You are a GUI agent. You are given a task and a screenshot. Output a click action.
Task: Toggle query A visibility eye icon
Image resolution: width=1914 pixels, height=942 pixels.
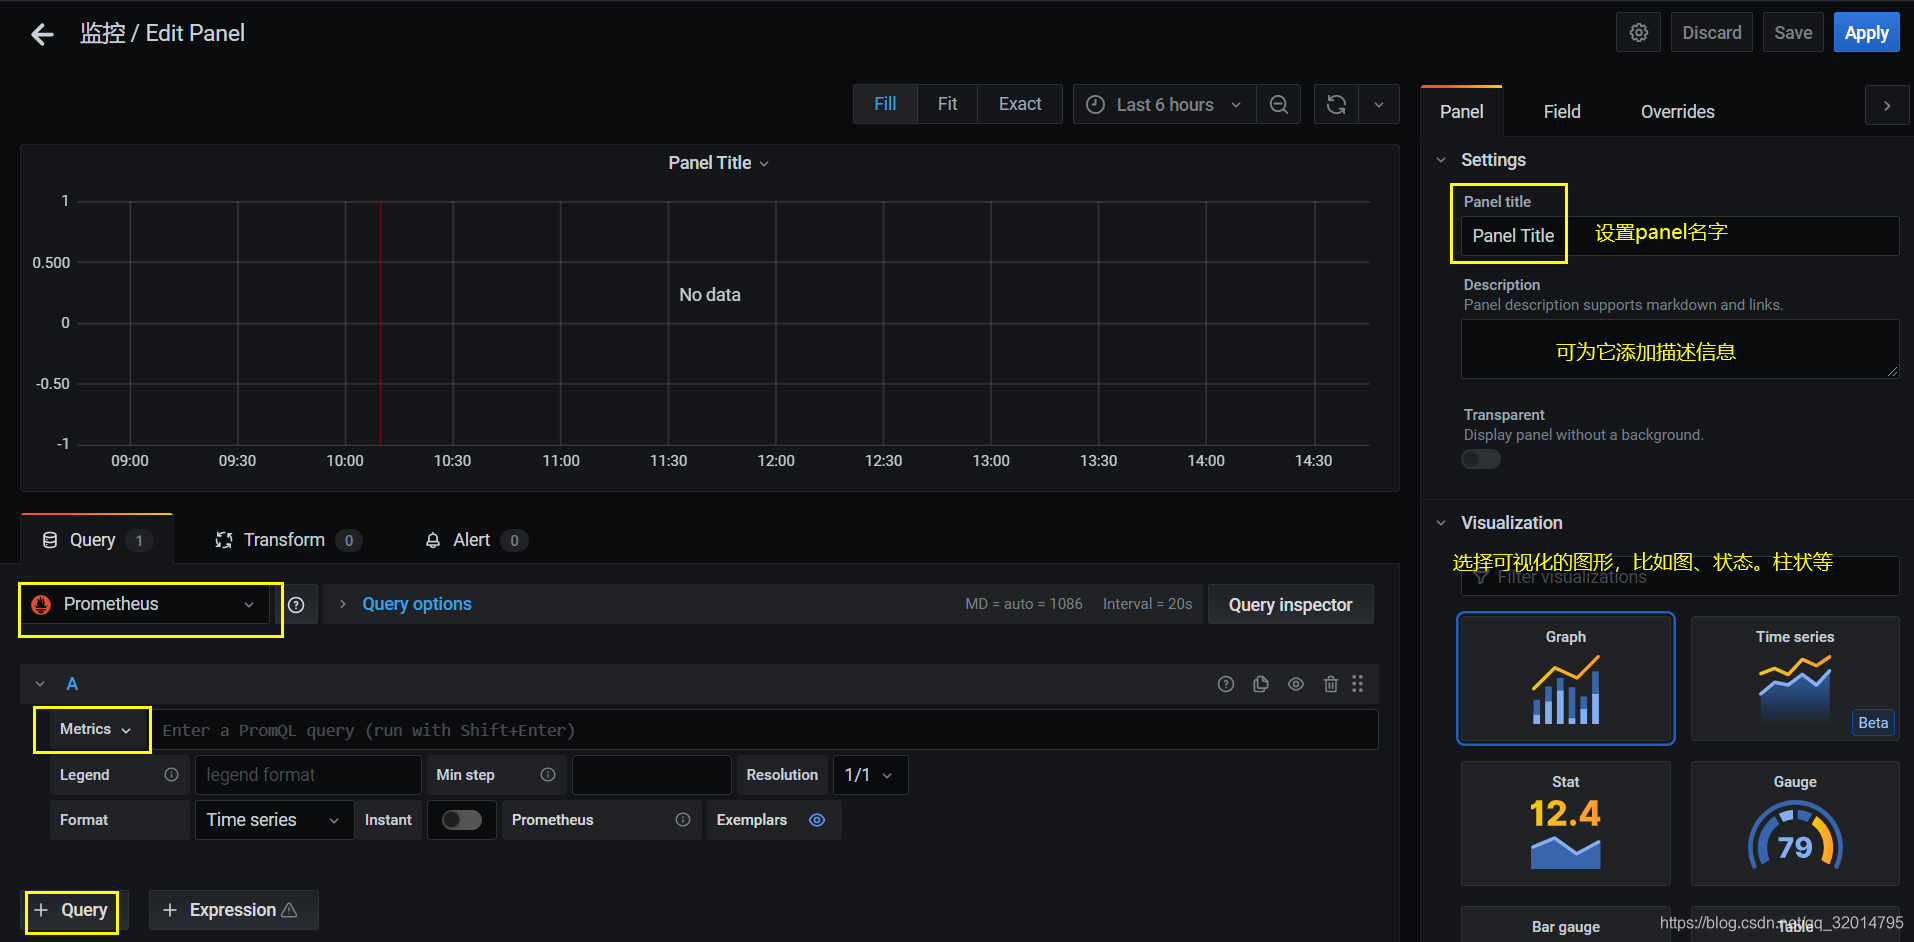[1296, 684]
